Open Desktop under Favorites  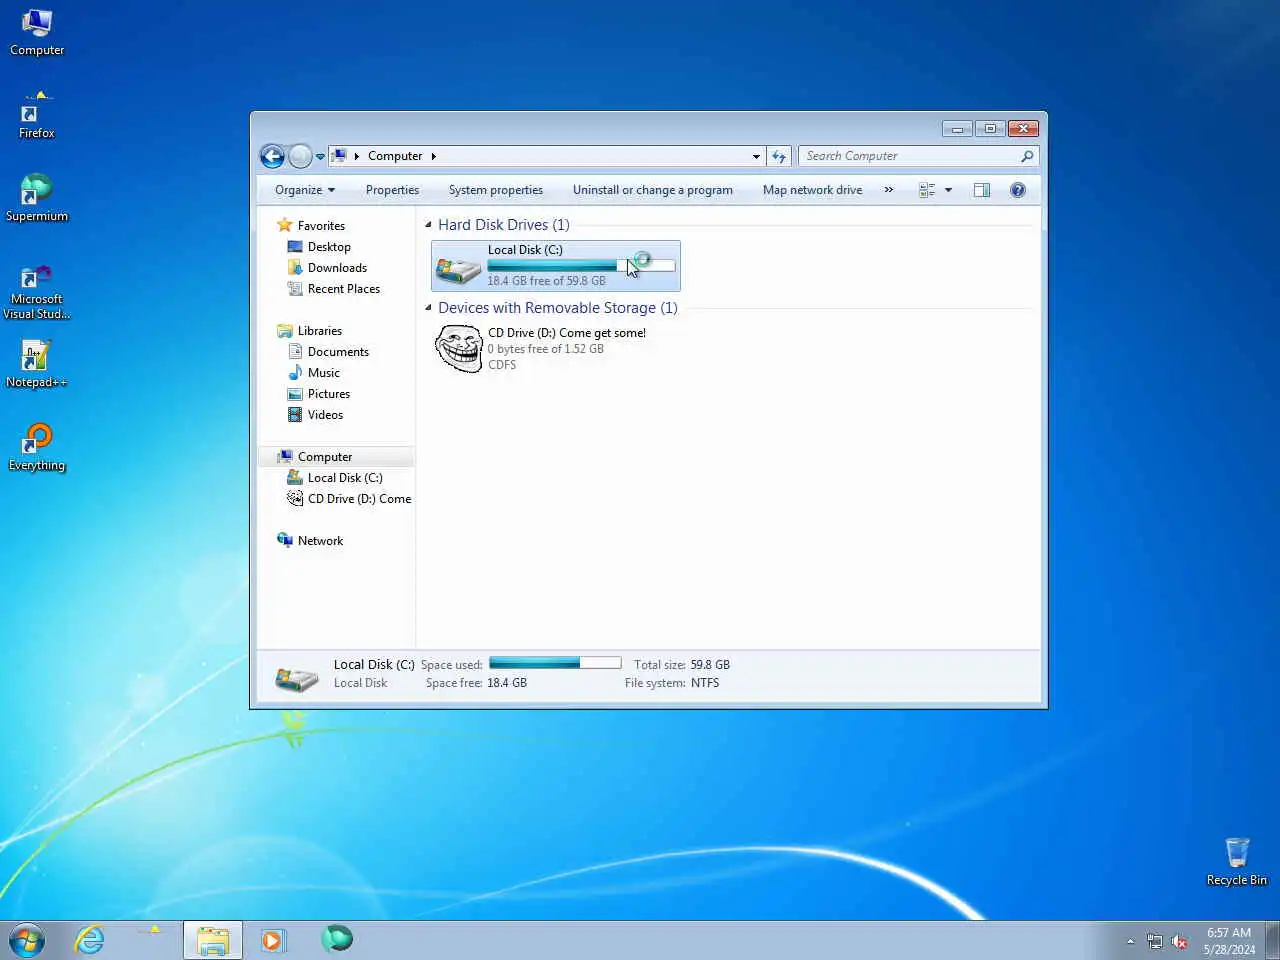tap(329, 247)
